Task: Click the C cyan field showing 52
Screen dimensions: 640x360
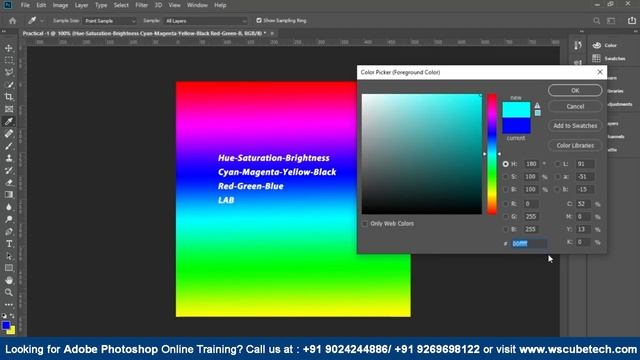Action: tap(583, 204)
